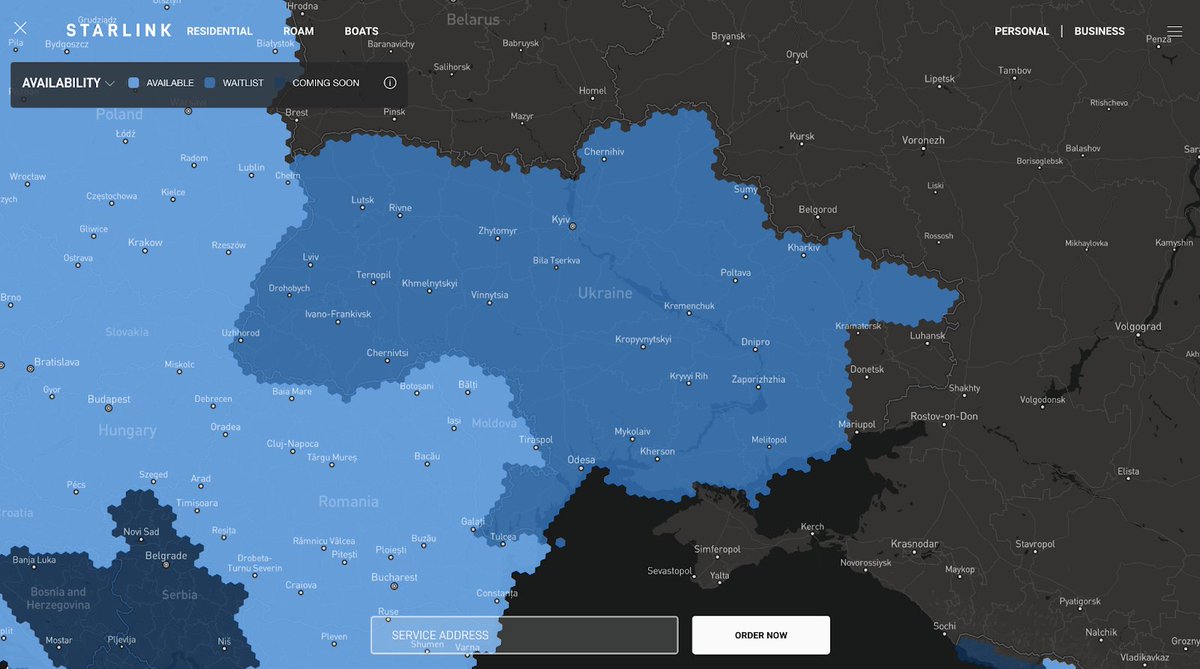Screen dimensions: 1200x669
Task: Click the Coming Soon legend swatch
Action: click(280, 83)
